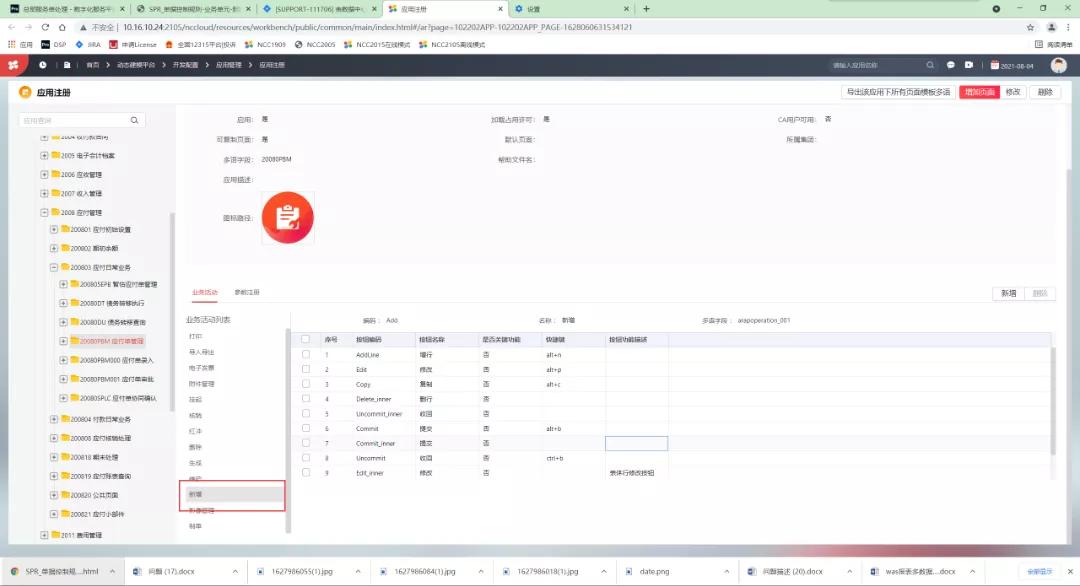Image resolution: width=1080 pixels, height=586 pixels.
Task: Check the Delete_inner row checkbox
Action: pyautogui.click(x=306, y=399)
